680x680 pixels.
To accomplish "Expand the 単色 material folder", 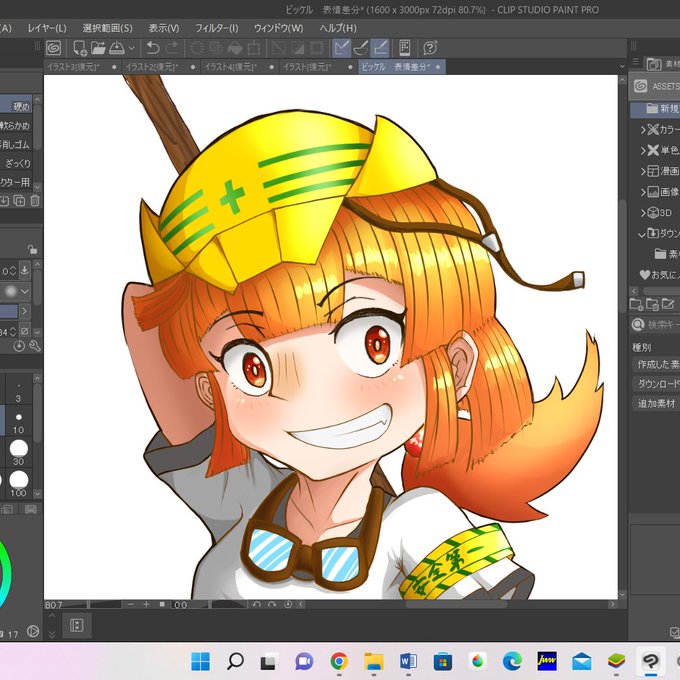I will coord(643,150).
